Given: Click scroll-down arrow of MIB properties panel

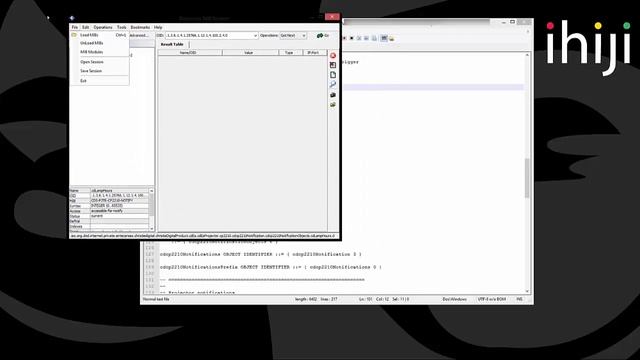Looking at the screenshot, I should (x=151, y=229).
